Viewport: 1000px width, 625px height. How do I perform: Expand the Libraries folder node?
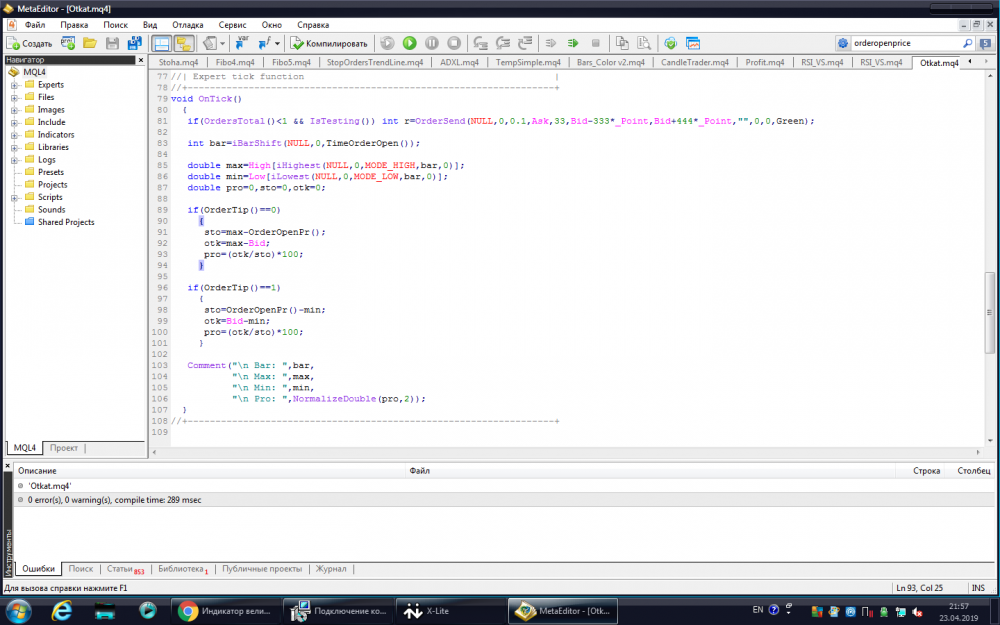point(14,147)
